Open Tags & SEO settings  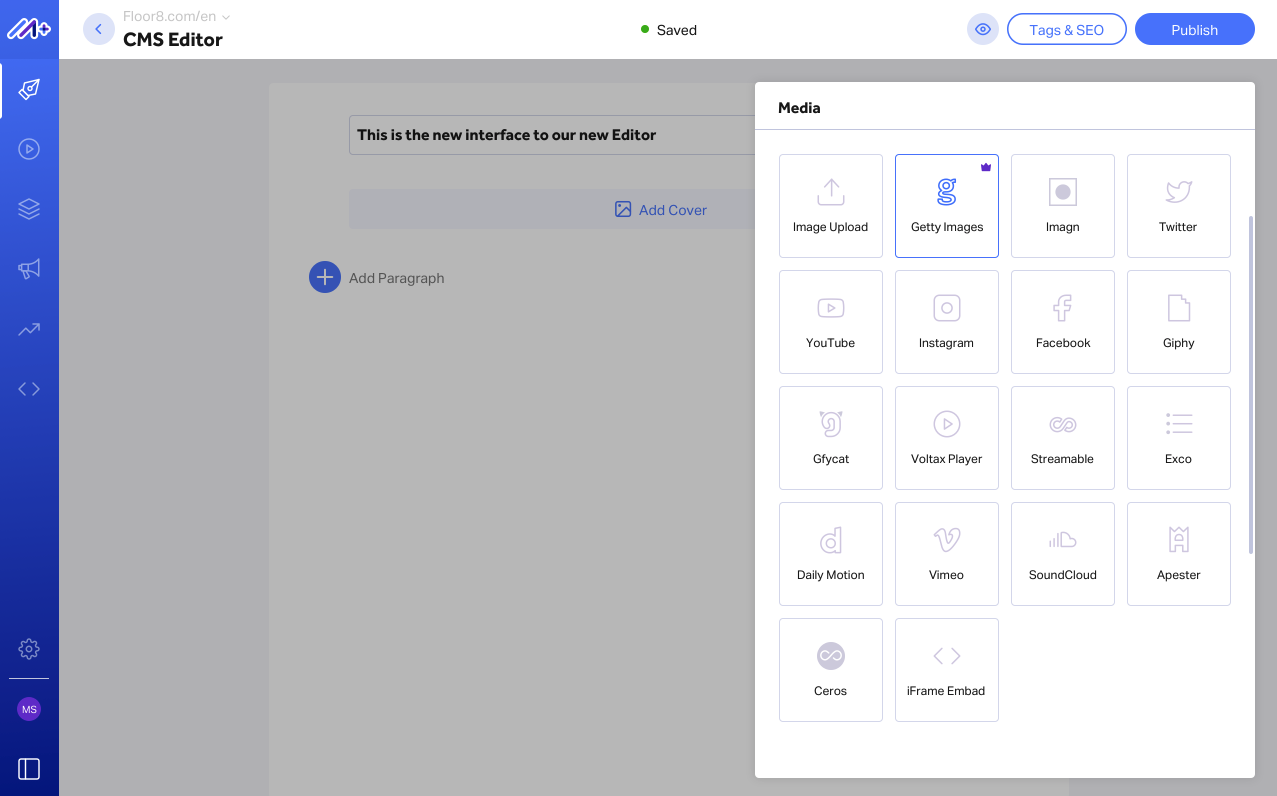pos(1067,29)
